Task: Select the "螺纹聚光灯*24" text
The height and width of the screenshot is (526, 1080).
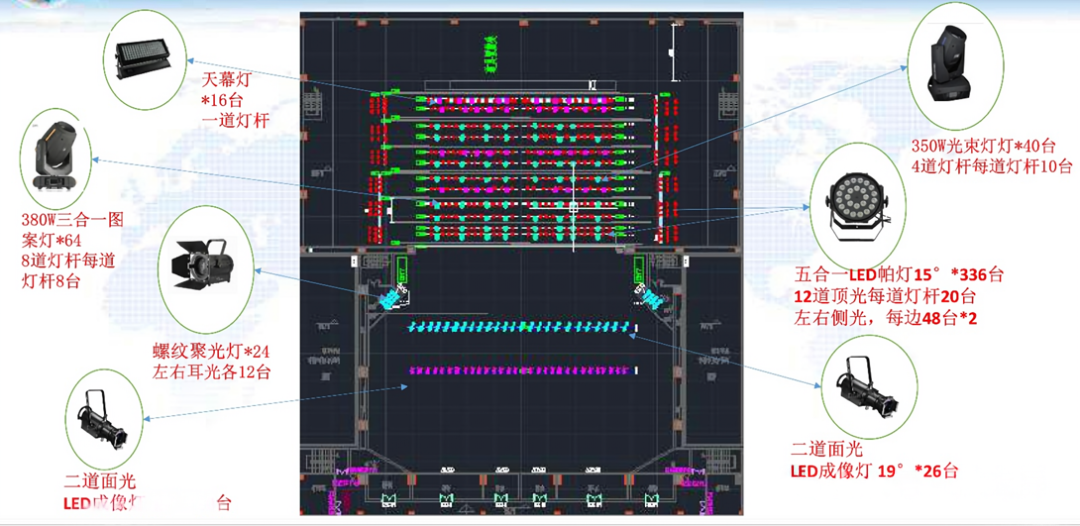Action: (211, 352)
